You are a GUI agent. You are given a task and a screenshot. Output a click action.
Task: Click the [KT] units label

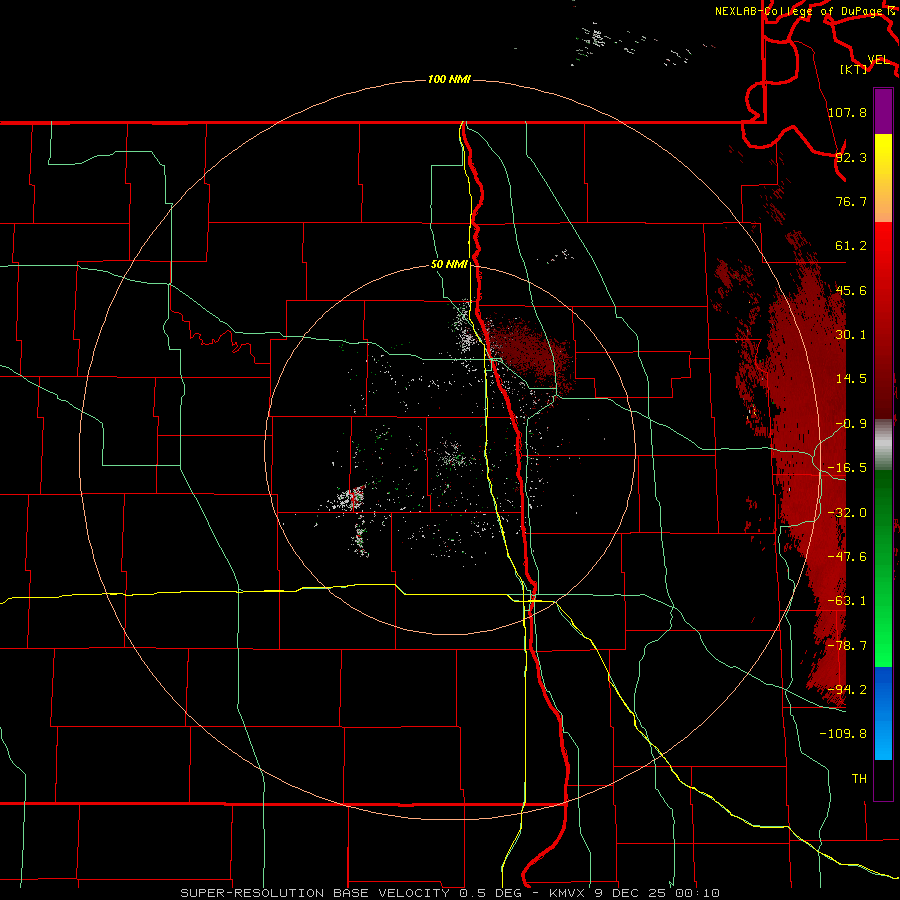(x=854, y=70)
